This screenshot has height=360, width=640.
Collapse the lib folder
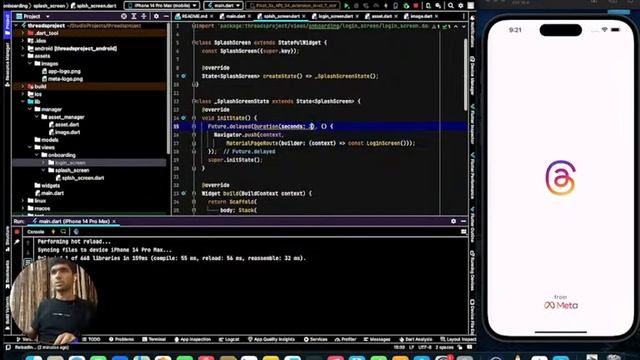tap(23, 102)
